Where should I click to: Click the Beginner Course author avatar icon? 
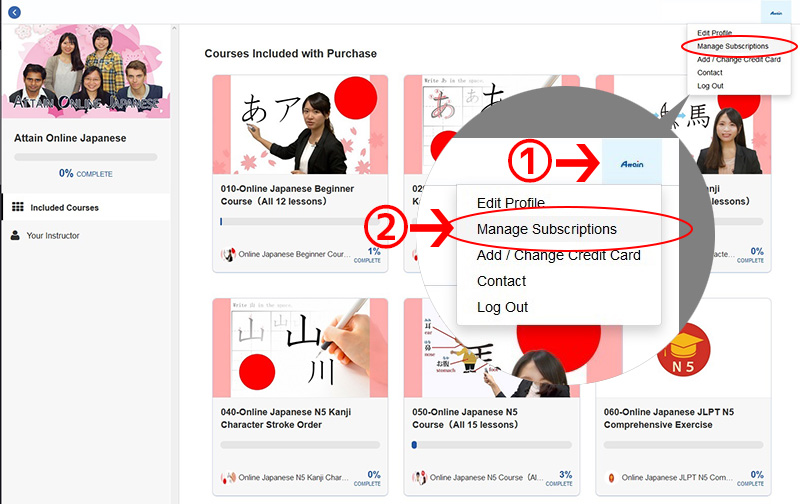click(x=228, y=254)
